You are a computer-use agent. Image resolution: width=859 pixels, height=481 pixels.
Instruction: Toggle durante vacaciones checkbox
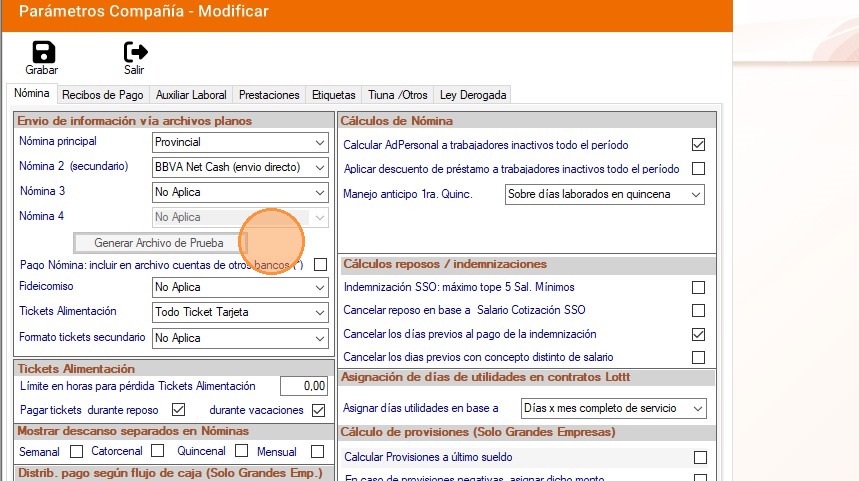(318, 410)
